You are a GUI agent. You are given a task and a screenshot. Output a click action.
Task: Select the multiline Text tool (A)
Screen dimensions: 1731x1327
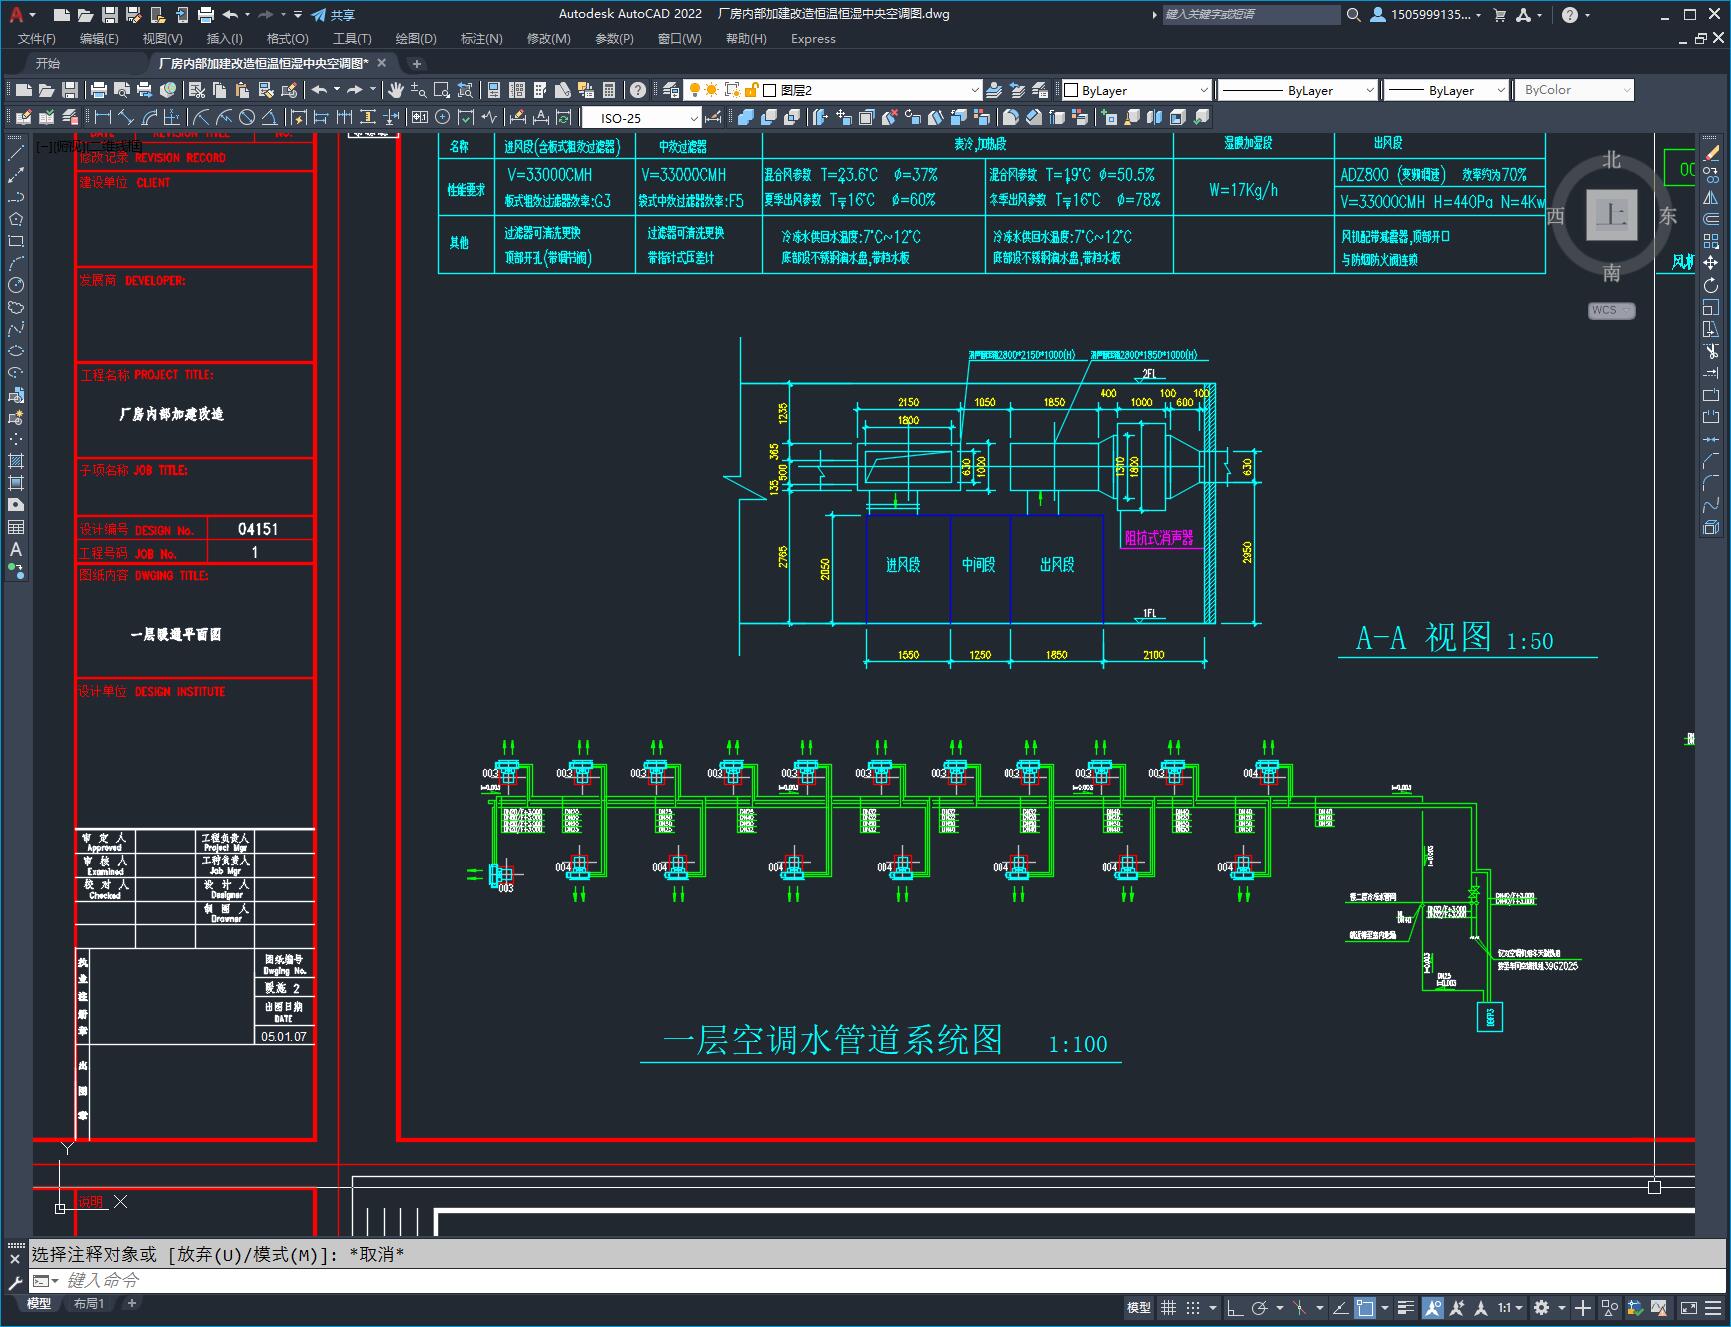pos(15,549)
